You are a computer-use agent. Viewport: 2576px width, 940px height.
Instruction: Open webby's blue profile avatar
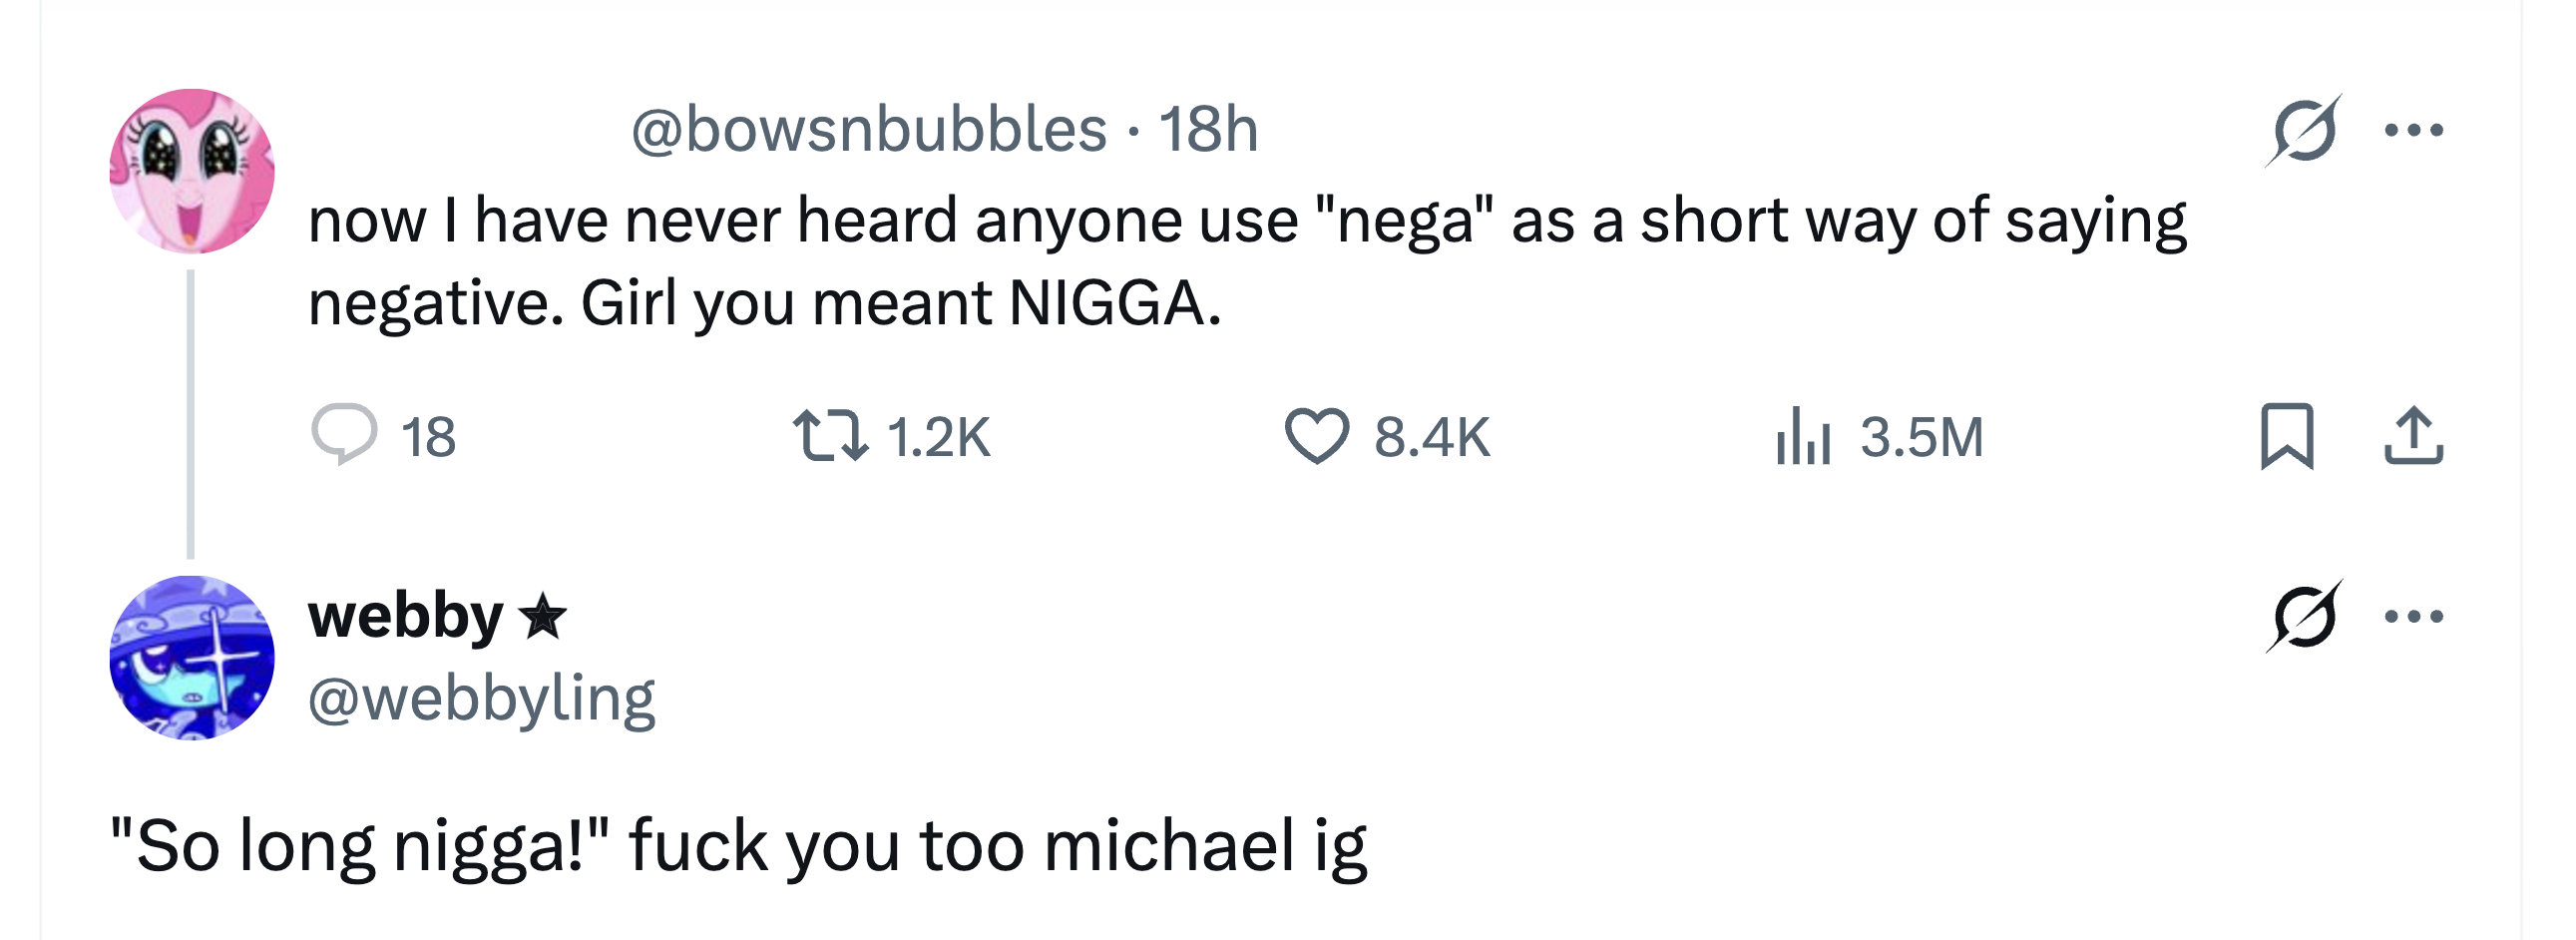coord(192,657)
